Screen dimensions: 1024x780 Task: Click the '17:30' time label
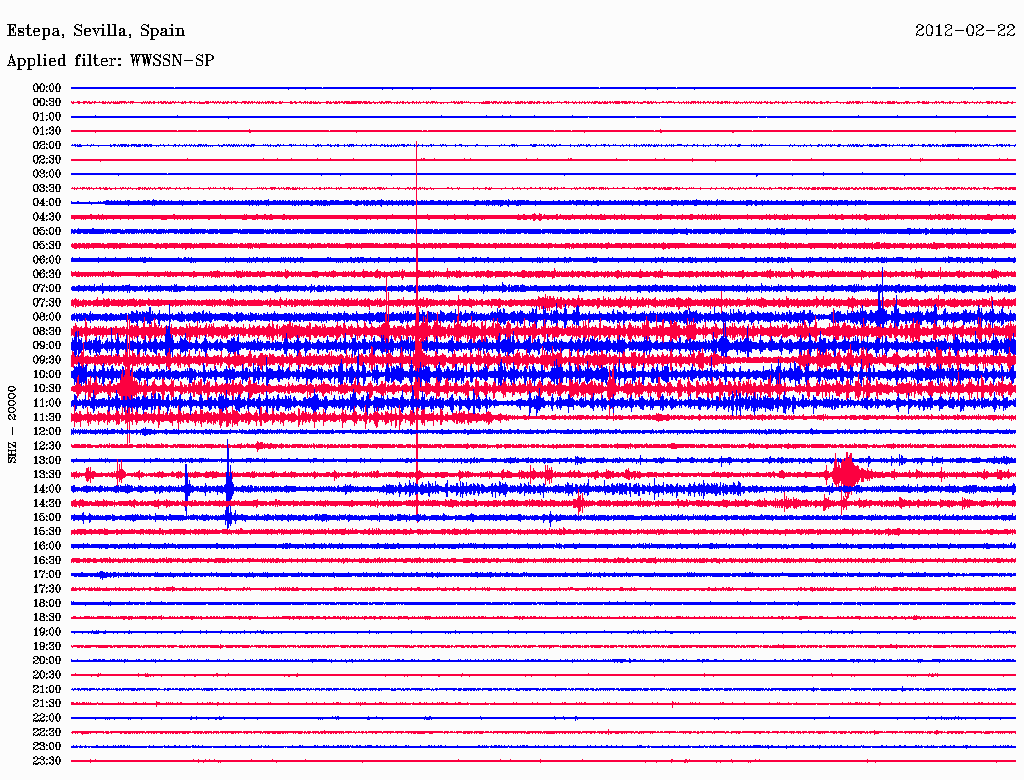46,589
